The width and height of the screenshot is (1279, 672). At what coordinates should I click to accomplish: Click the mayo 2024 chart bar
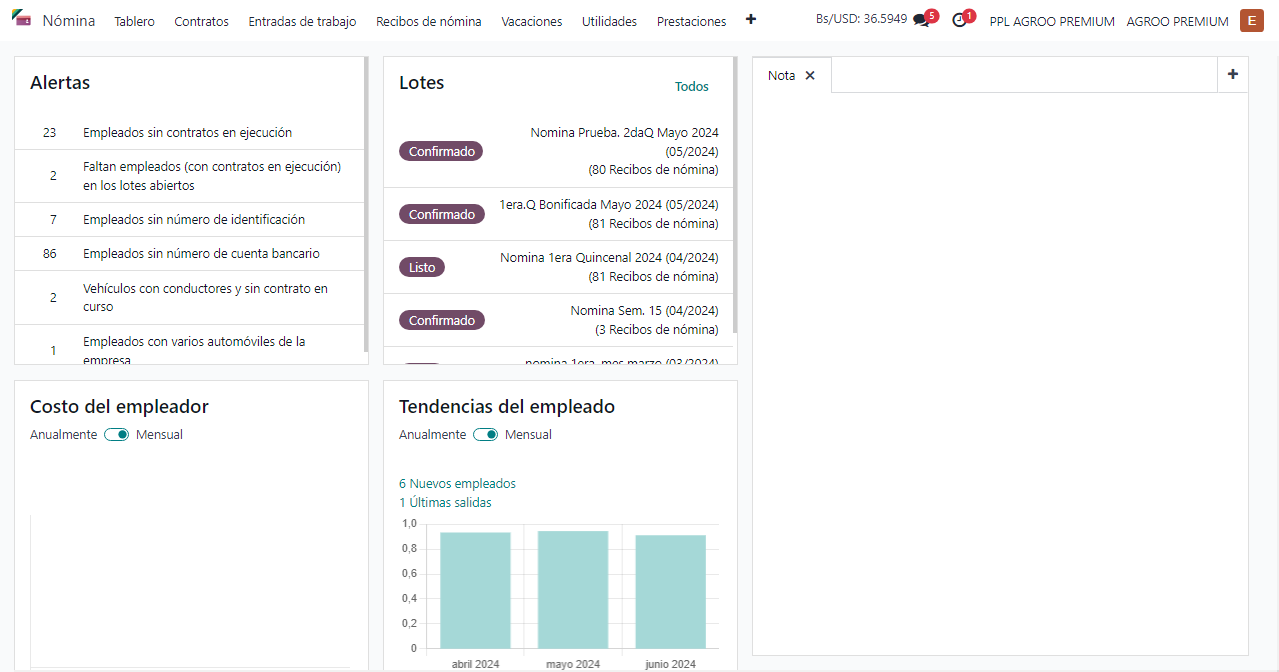[573, 589]
